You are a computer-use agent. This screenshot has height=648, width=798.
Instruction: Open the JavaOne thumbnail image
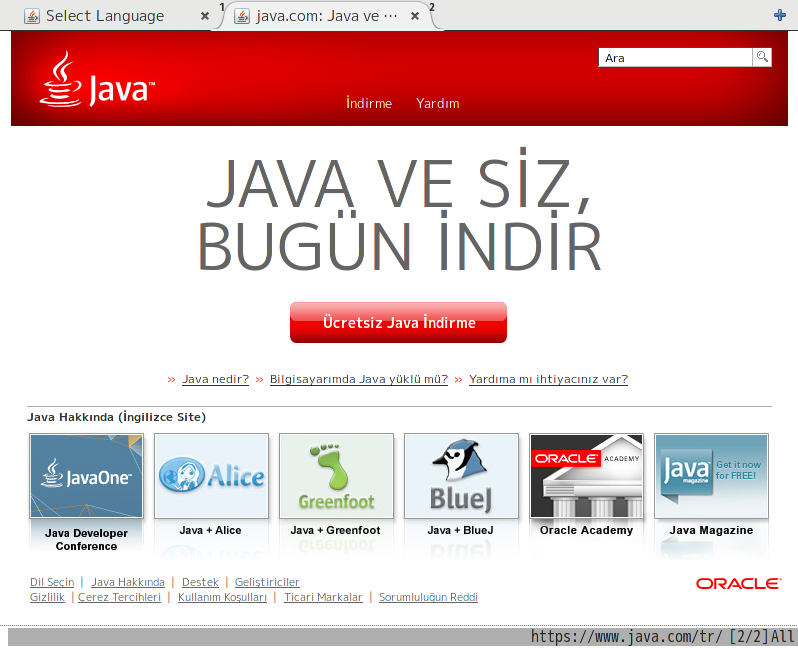87,476
